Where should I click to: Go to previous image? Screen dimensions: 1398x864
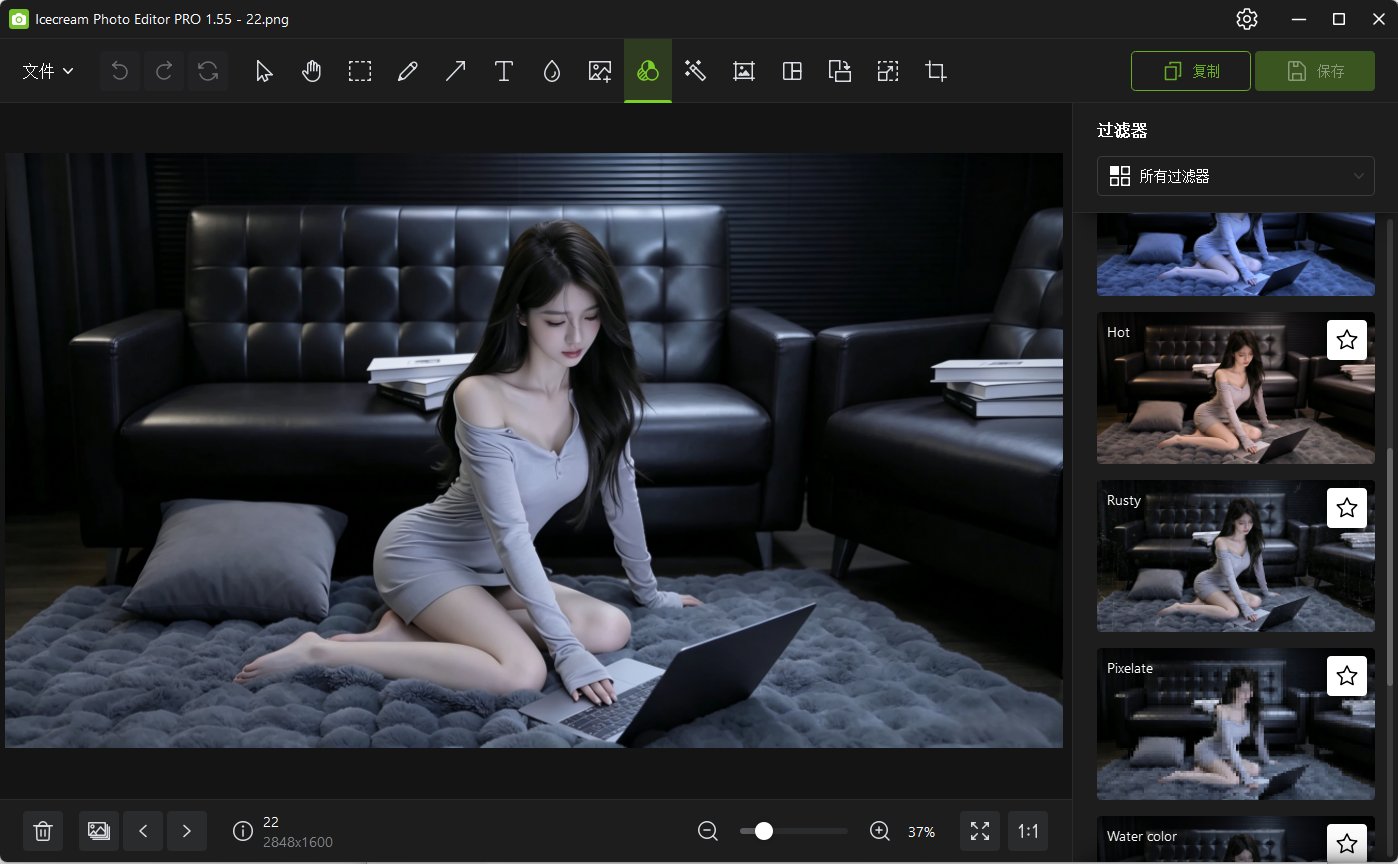(x=143, y=831)
